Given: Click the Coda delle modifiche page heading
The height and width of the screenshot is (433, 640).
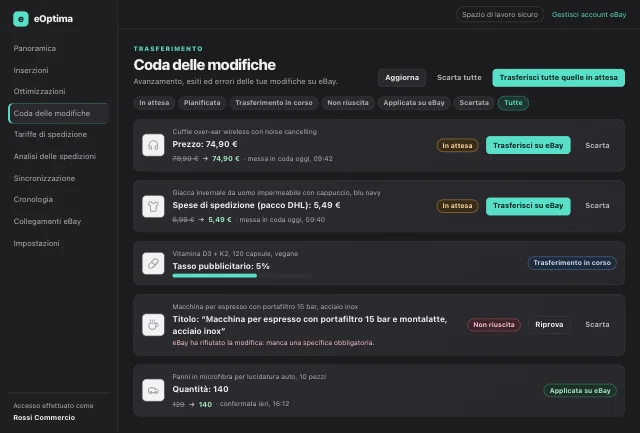Looking at the screenshot, I should tap(204, 65).
